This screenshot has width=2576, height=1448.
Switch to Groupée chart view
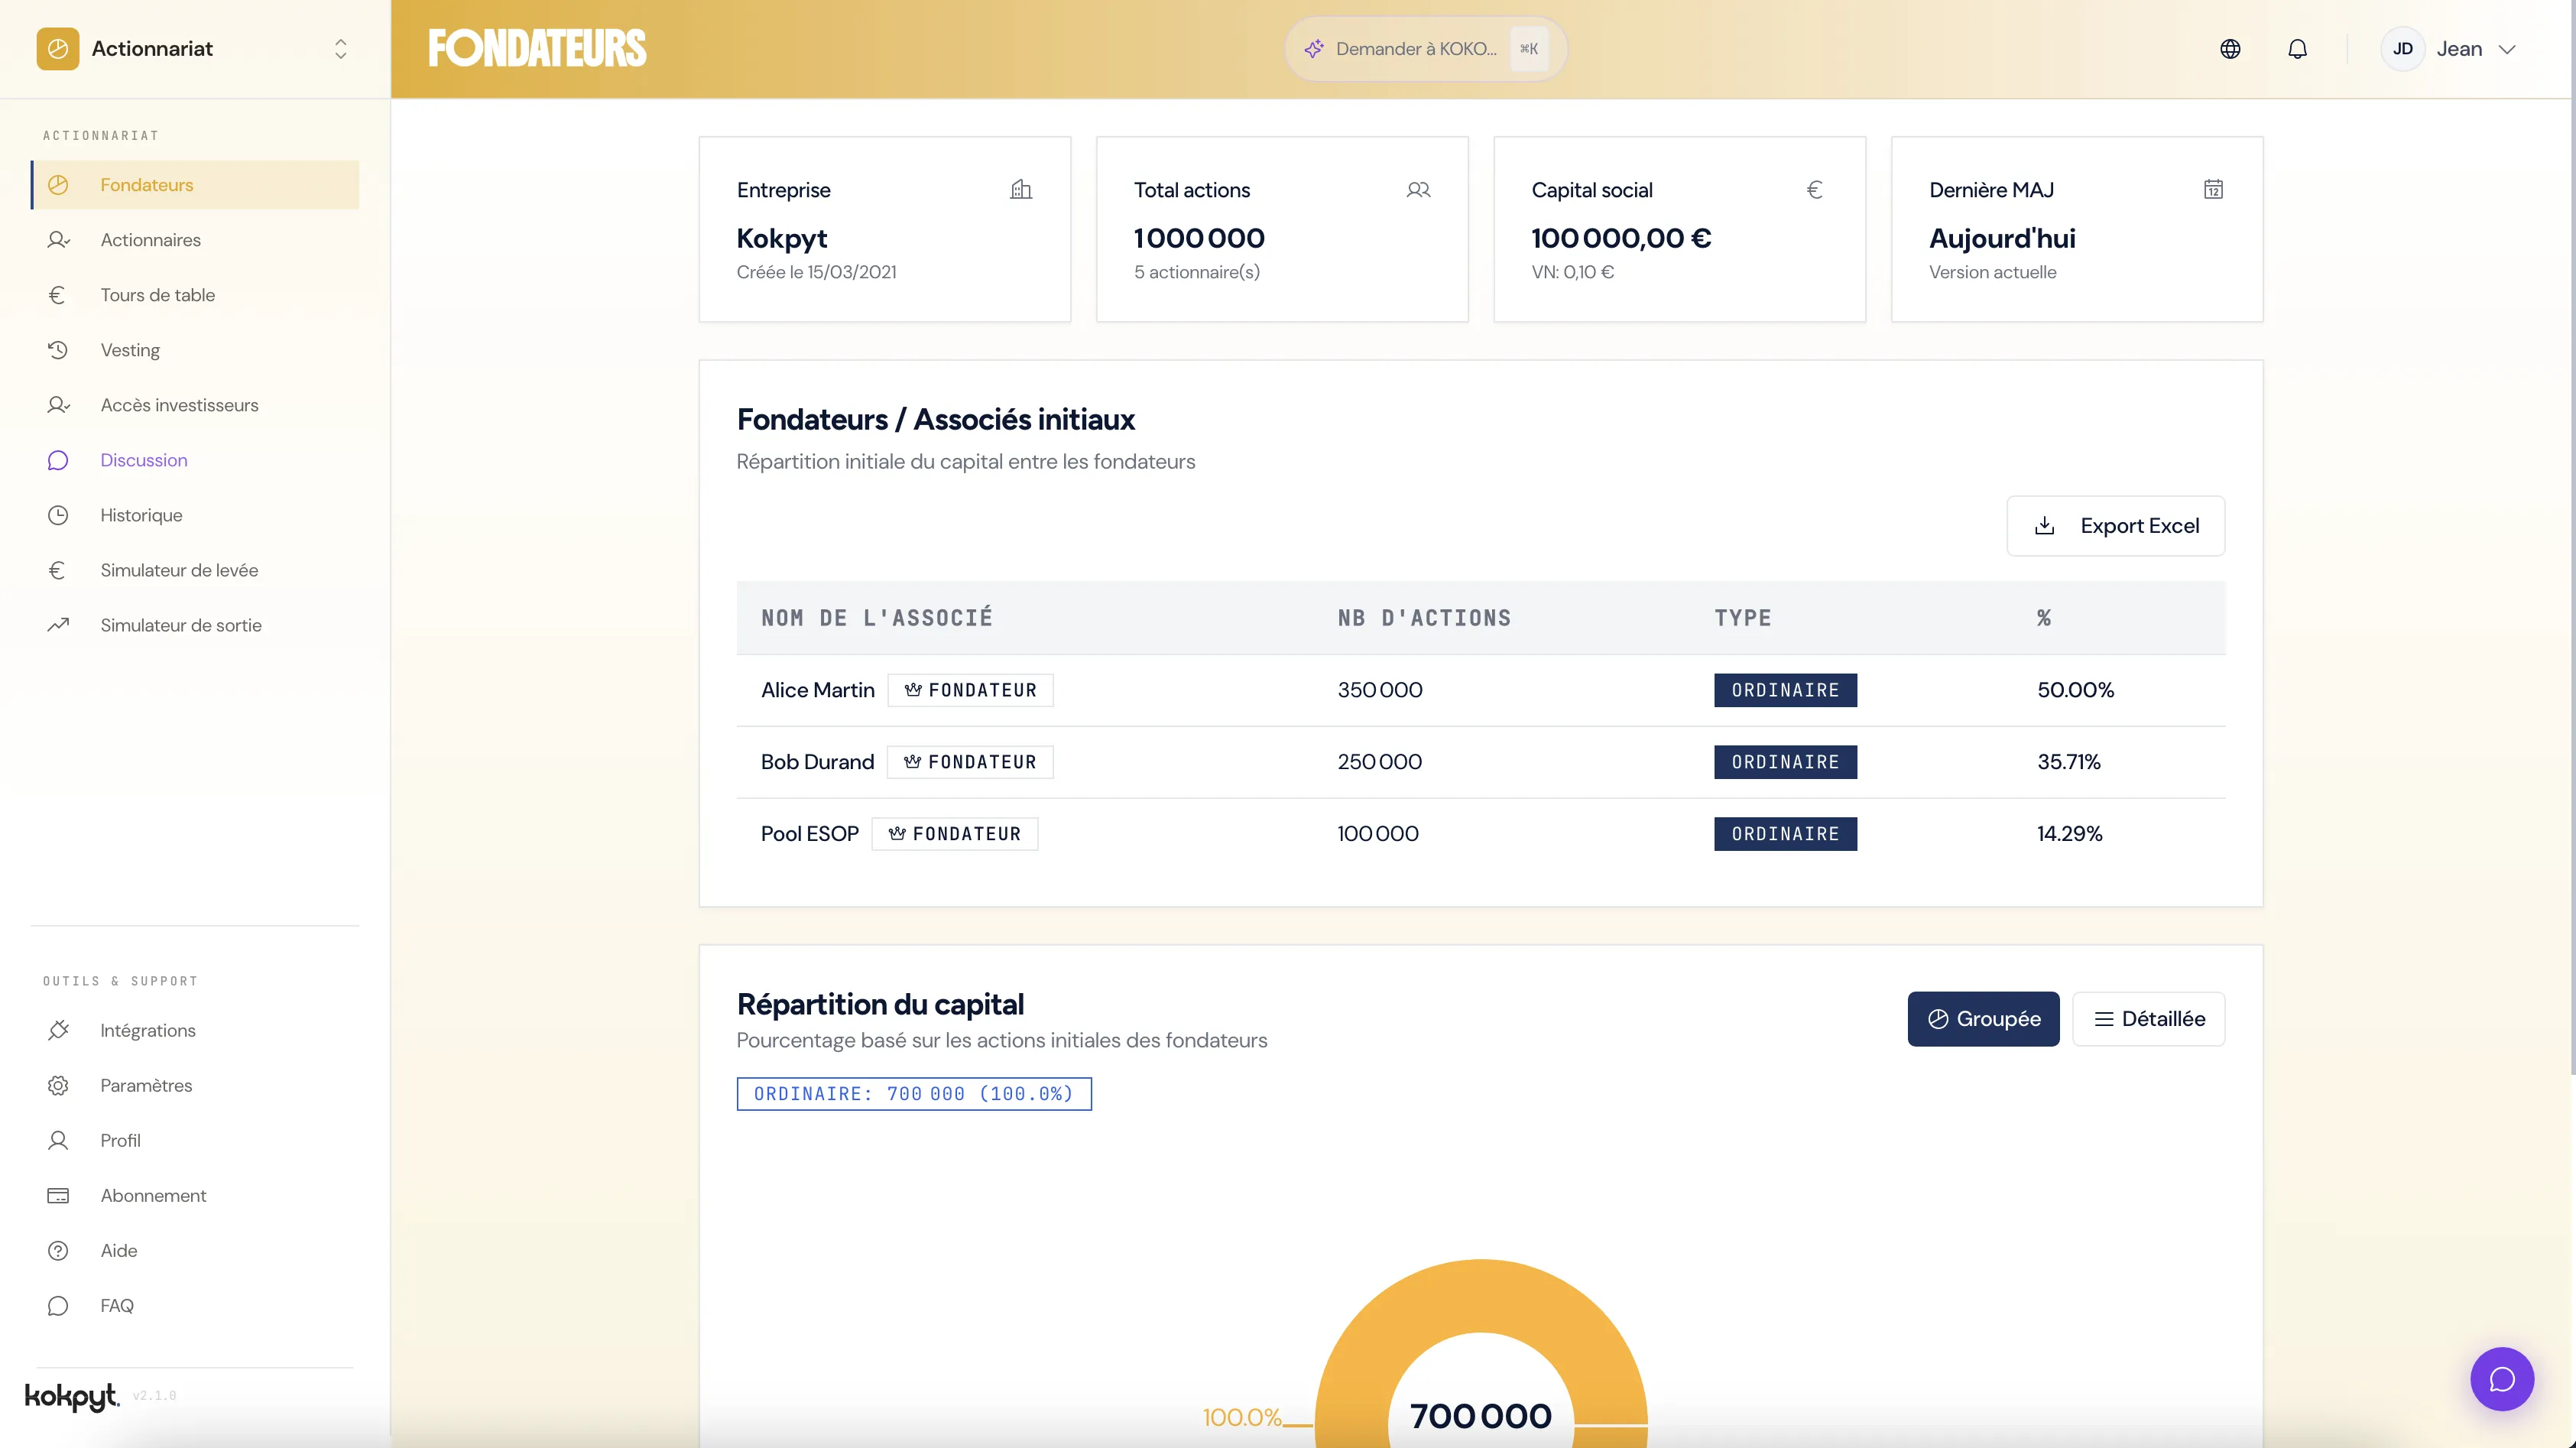(x=1983, y=1019)
